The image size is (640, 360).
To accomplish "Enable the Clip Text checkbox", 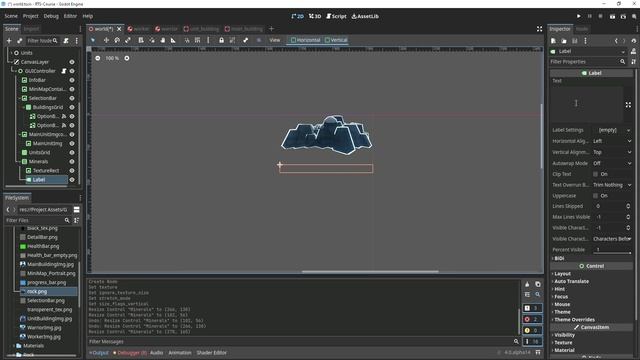I will [596, 174].
